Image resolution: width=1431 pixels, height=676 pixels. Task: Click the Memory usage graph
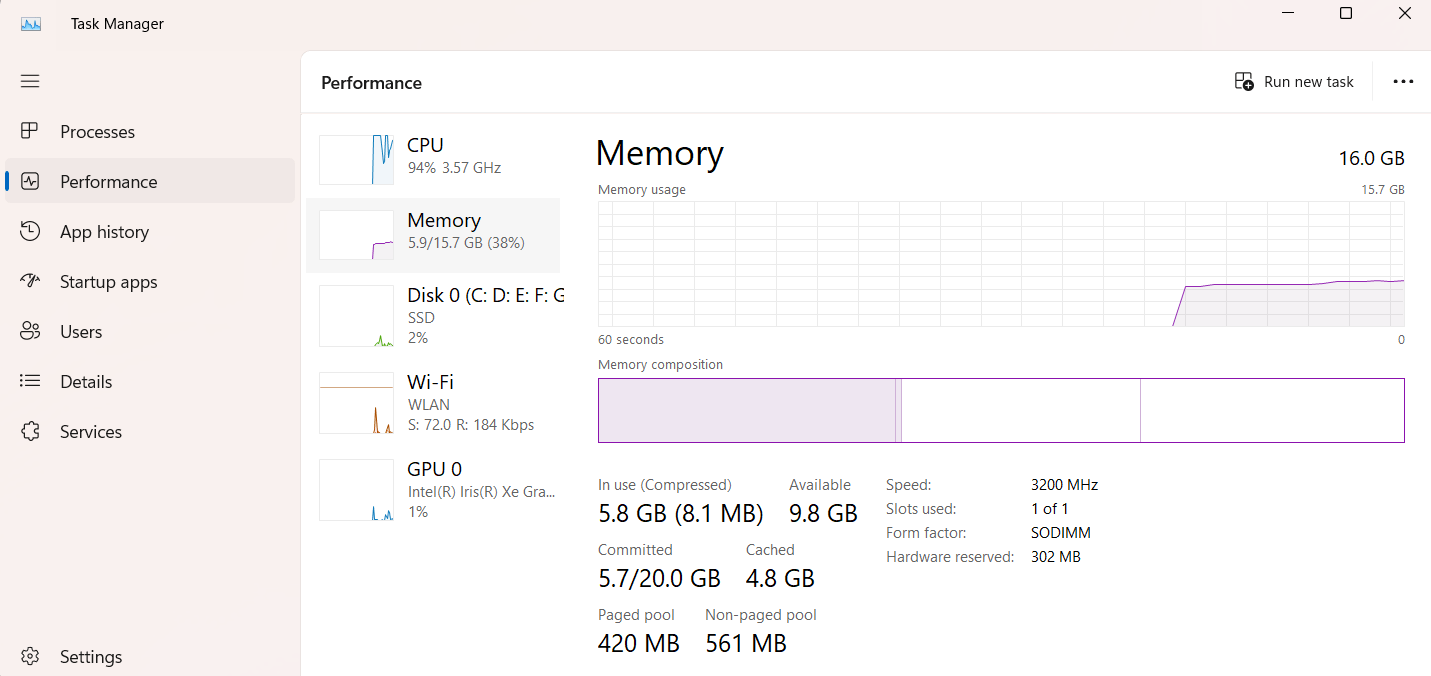click(x=1000, y=264)
